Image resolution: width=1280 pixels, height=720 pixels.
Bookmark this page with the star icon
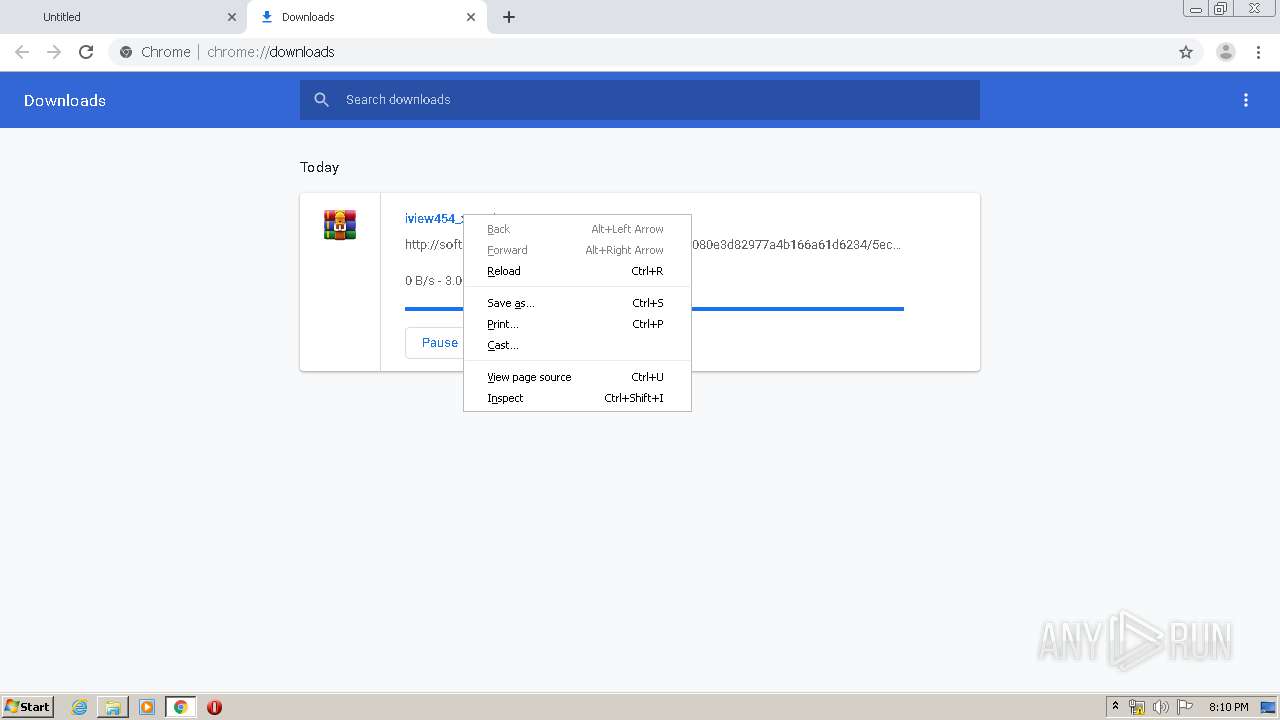(x=1186, y=52)
